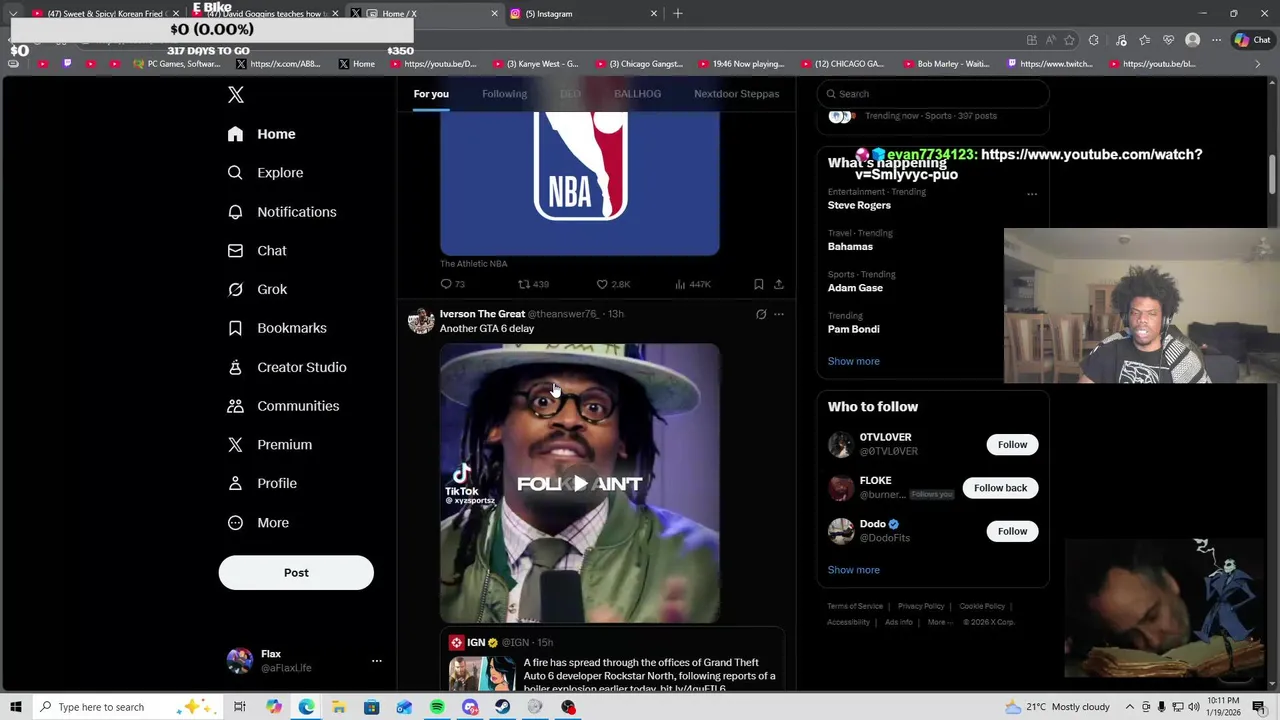Viewport: 1280px width, 720px height.
Task: Click the Copilot Chat button
Action: [x=1253, y=40]
